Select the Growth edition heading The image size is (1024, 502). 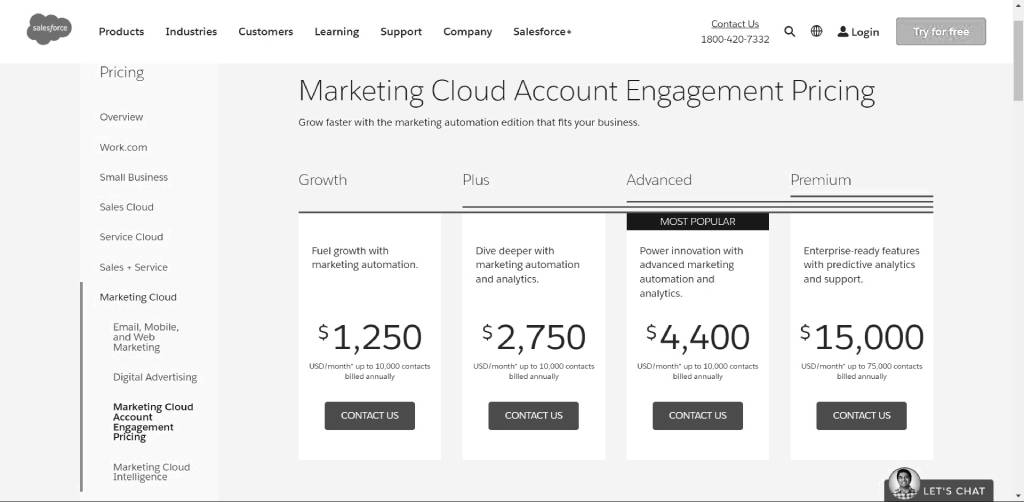(323, 180)
